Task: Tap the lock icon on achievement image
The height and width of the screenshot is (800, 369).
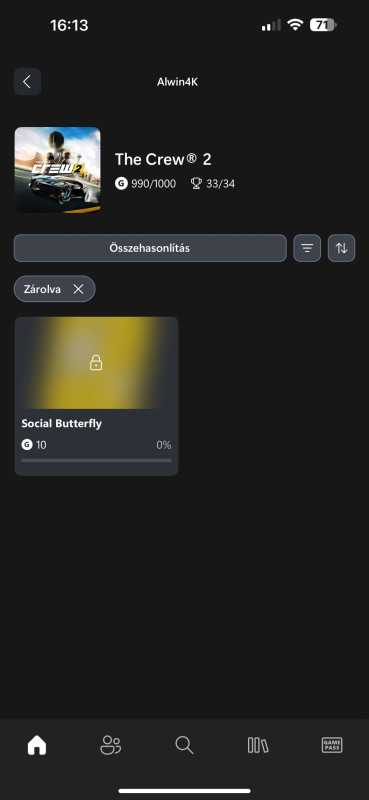Action: pyautogui.click(x=96, y=363)
